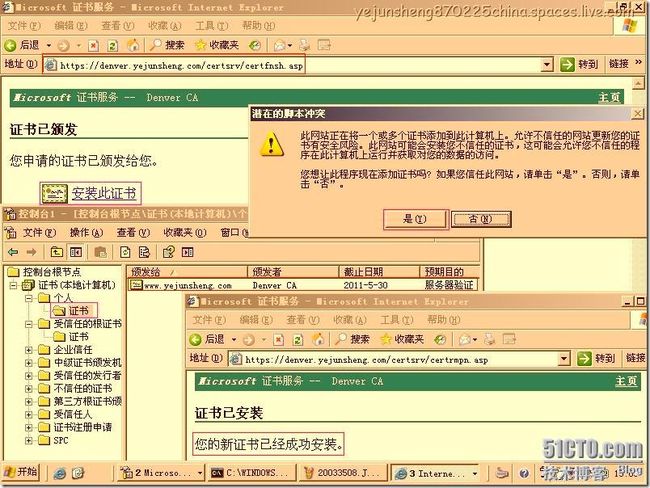The image size is (650, 488).
Task: Go back using the MMC console toolbar arrow
Action: [x=13, y=252]
